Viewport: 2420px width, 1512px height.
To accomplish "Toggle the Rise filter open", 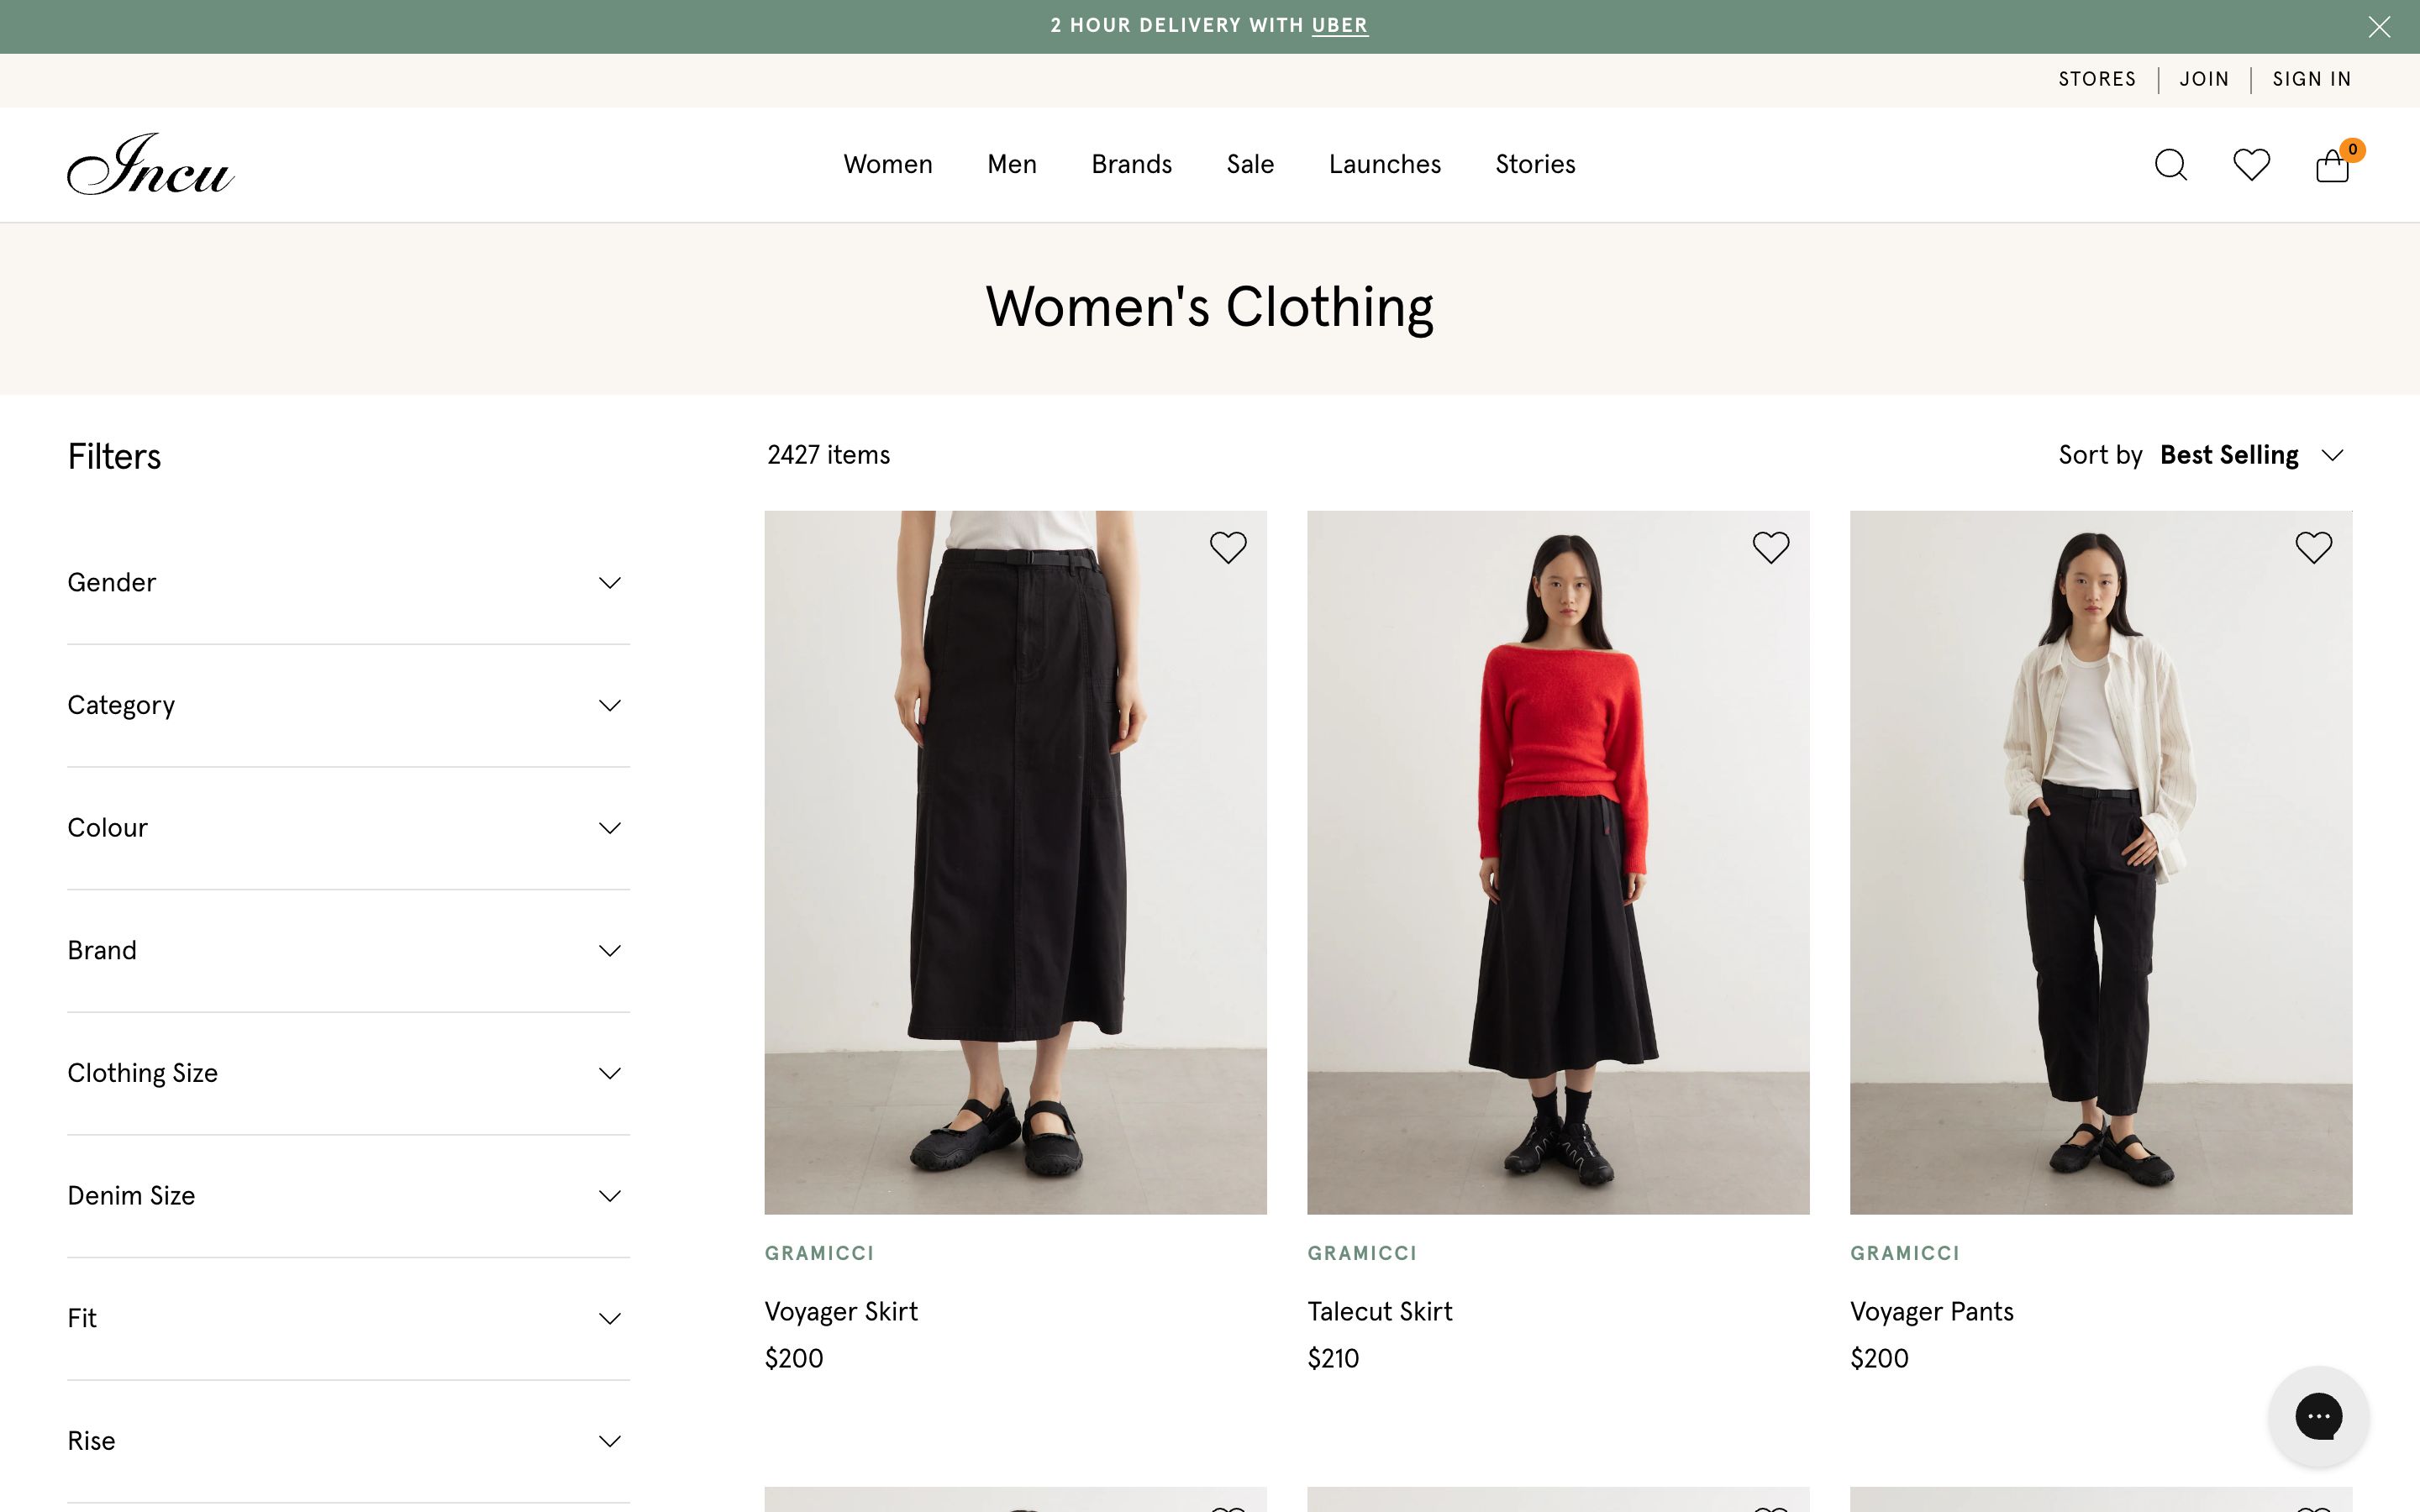I will tap(347, 1440).
